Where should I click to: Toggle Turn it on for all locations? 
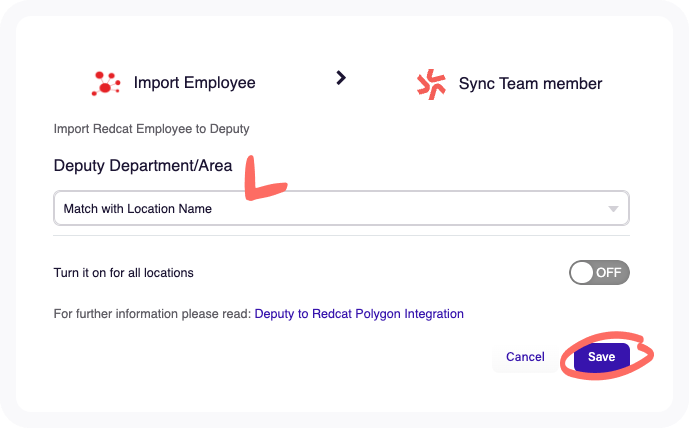599,272
